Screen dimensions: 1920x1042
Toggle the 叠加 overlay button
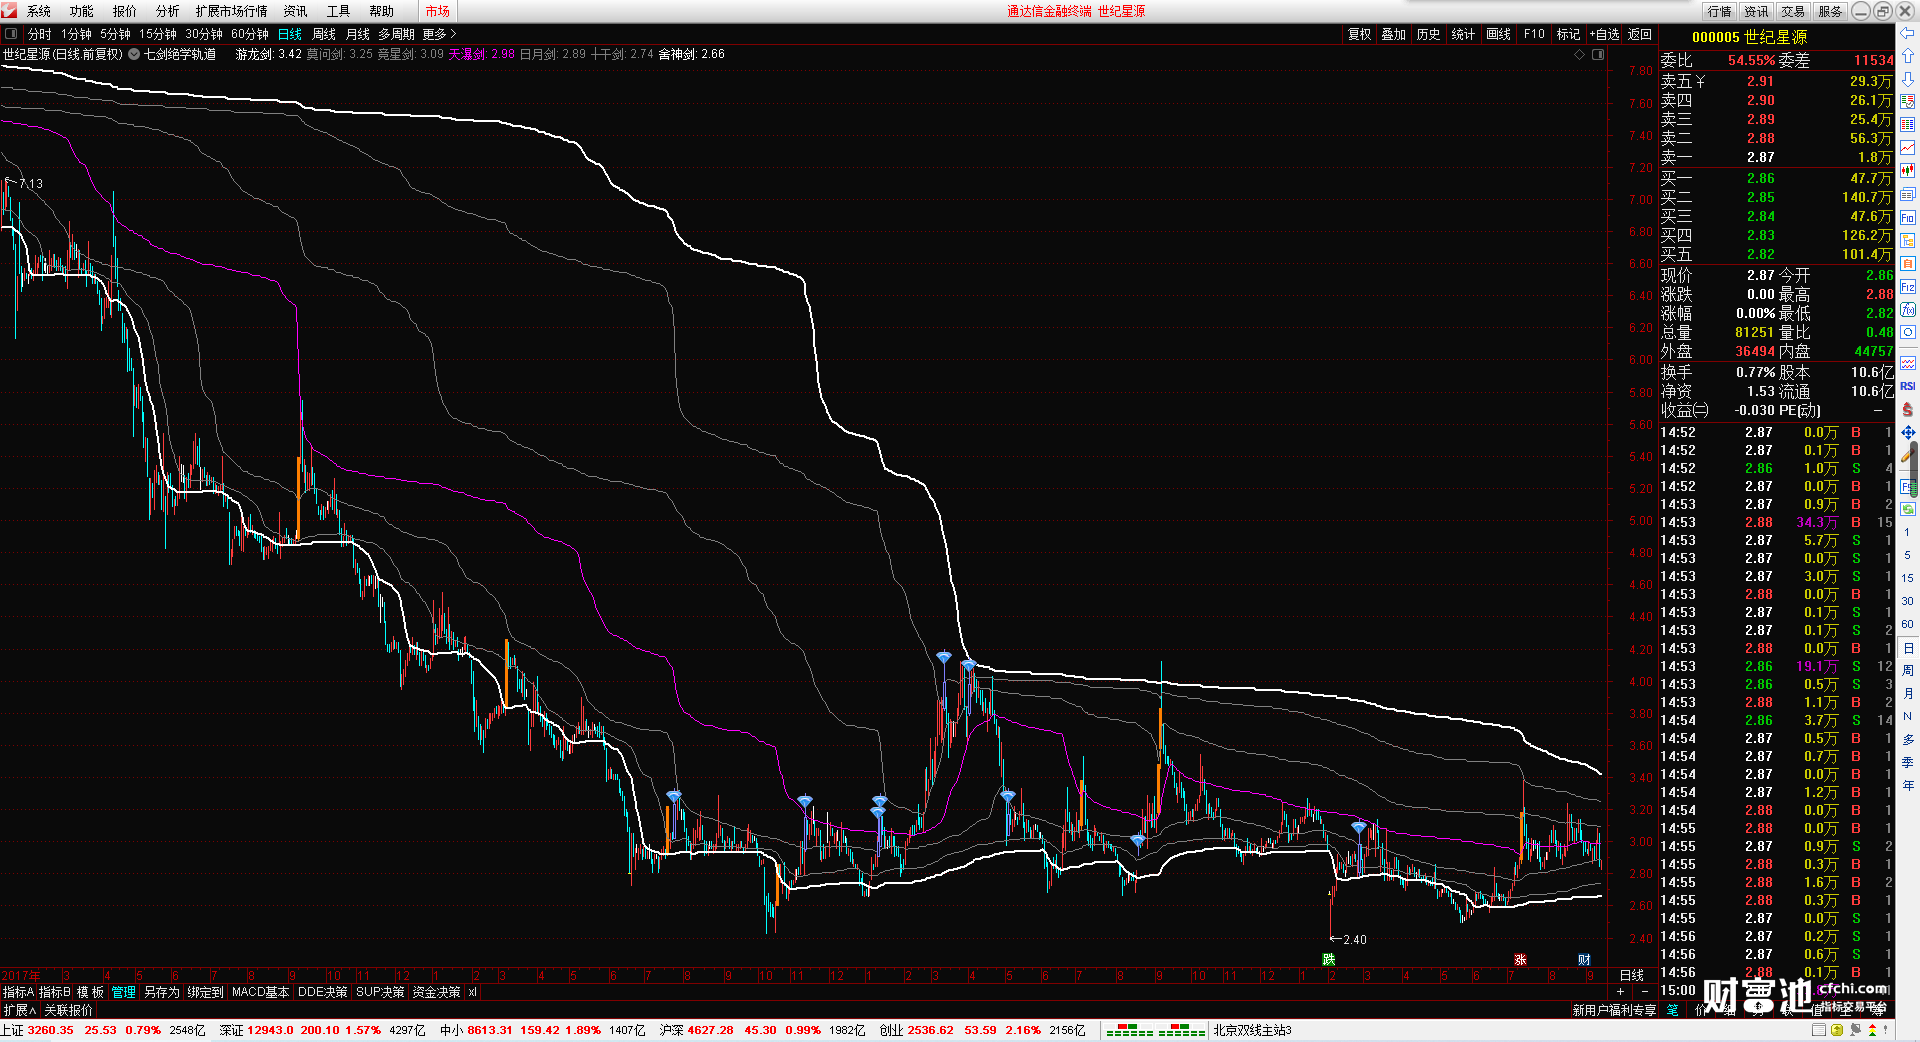(1394, 34)
